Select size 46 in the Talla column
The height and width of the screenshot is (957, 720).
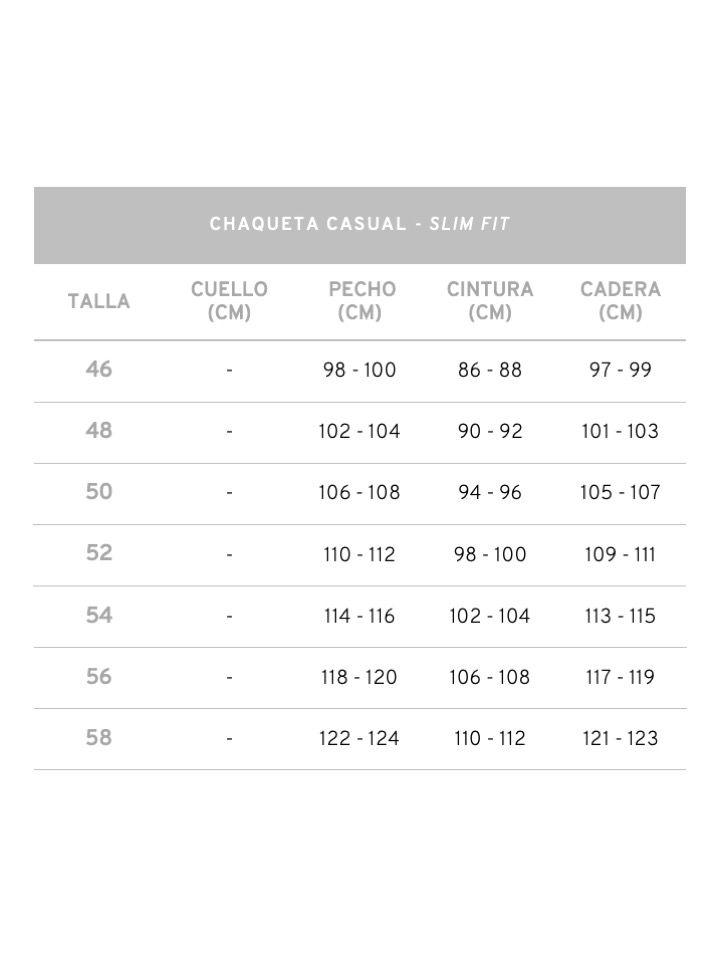point(99,370)
